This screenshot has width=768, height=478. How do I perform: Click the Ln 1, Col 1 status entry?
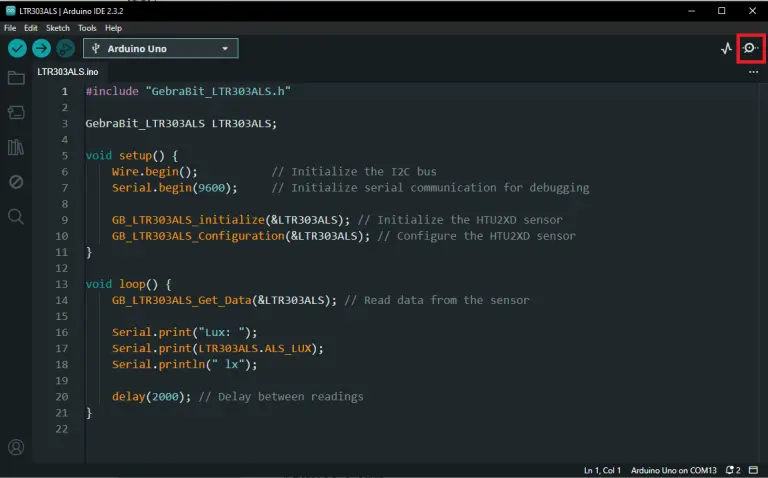coord(602,470)
